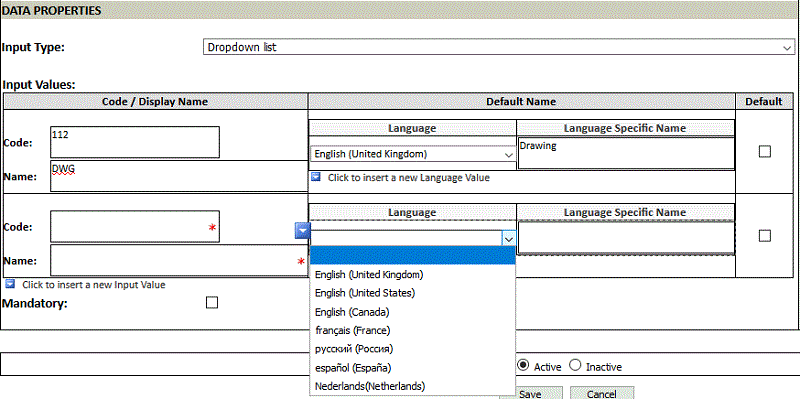Click the Language Specific Name field with Drawing
This screenshot has height=399, width=800.
(626, 153)
